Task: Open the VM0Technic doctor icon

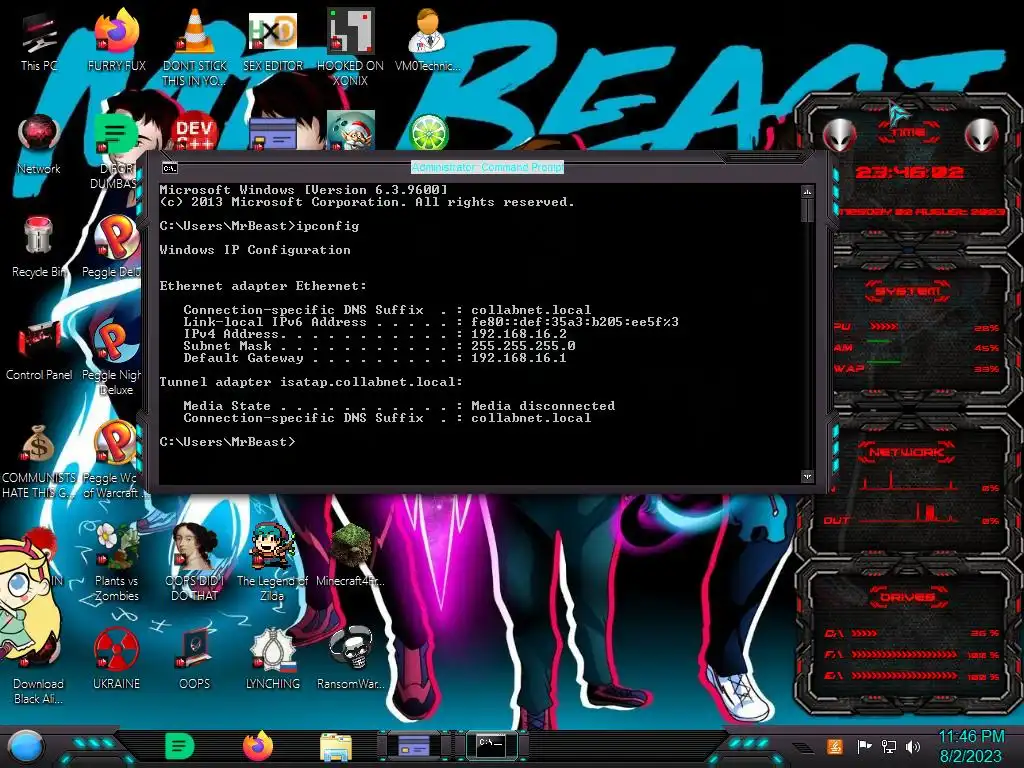Action: pyautogui.click(x=427, y=42)
